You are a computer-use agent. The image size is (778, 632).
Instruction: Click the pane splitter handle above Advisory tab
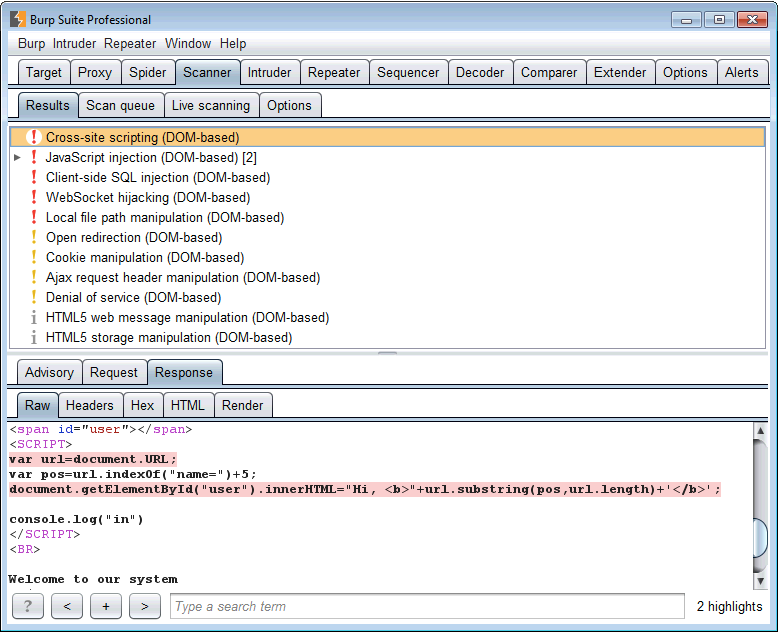point(388,353)
